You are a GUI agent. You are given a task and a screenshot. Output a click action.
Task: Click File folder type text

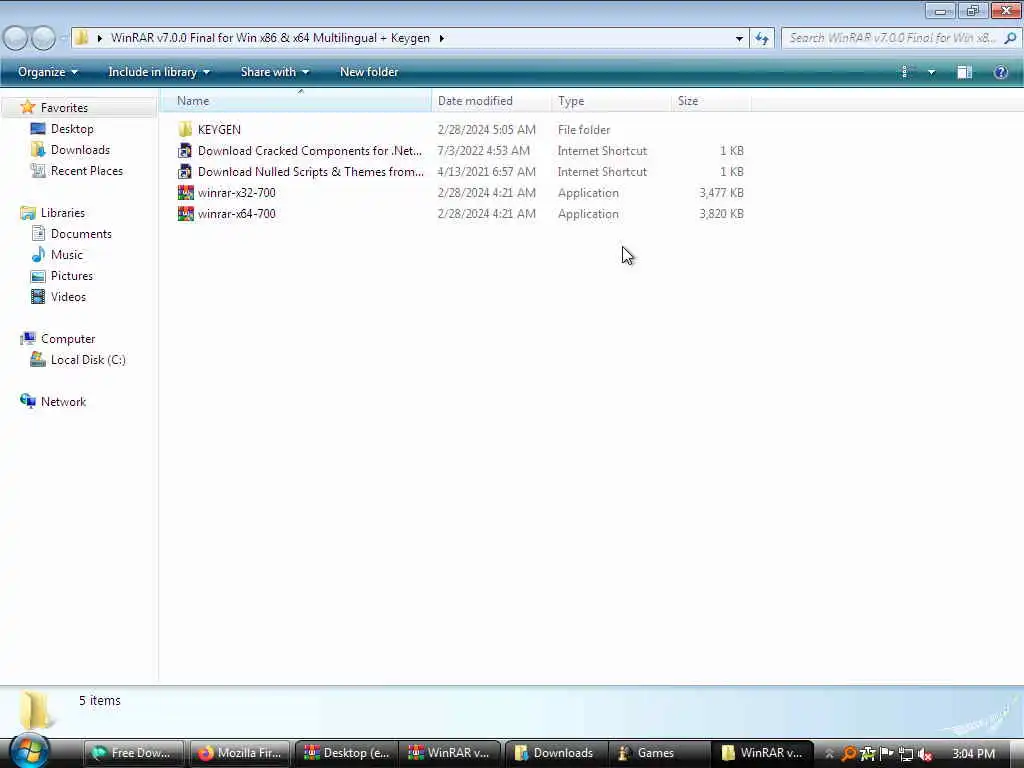tap(584, 130)
